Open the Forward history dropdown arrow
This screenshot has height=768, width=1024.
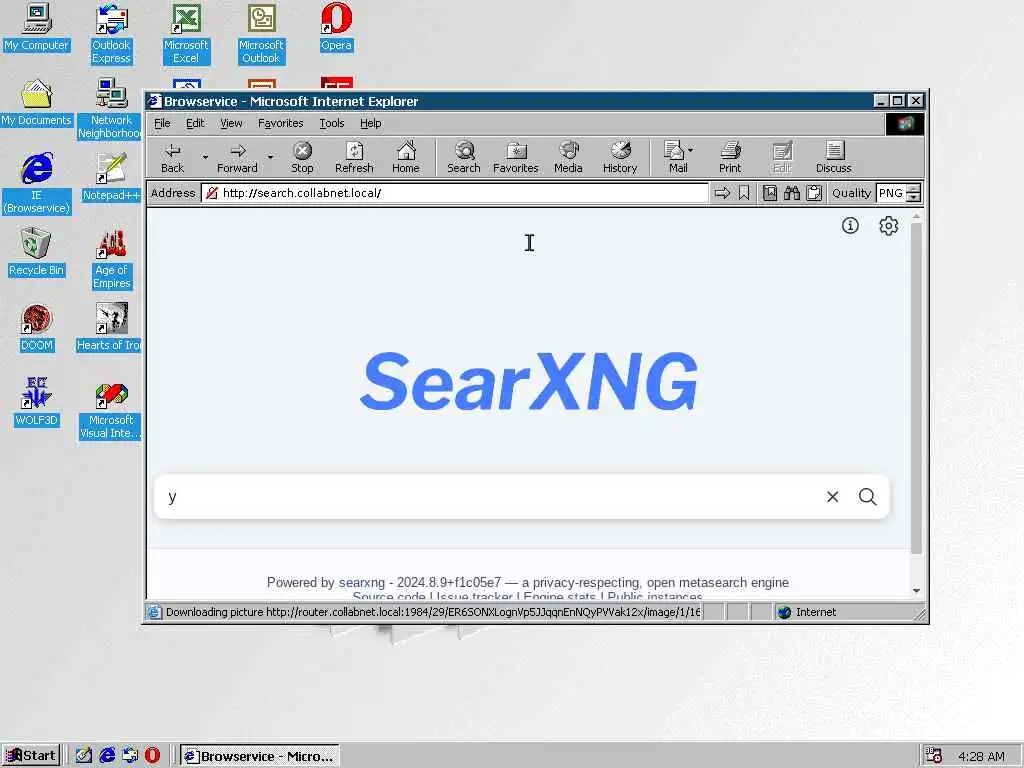(x=270, y=157)
